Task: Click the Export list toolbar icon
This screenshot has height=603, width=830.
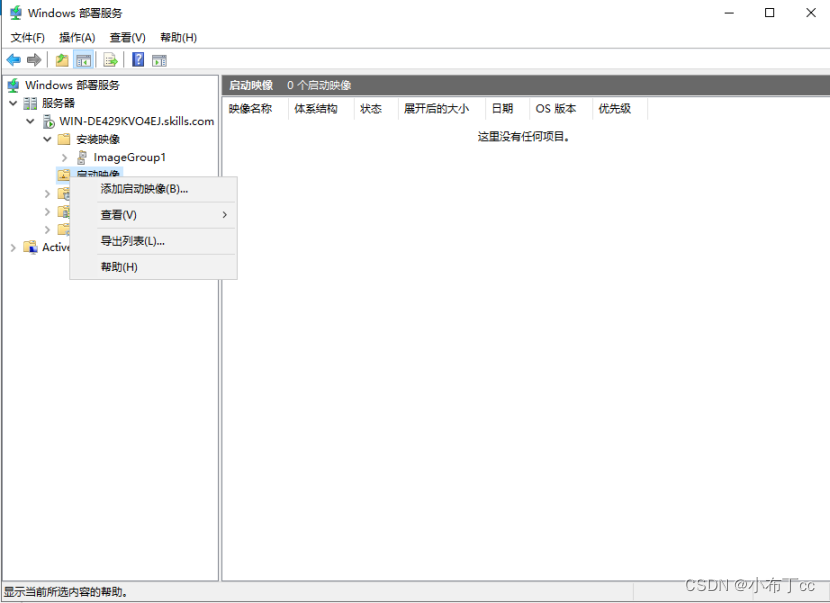Action: point(110,60)
